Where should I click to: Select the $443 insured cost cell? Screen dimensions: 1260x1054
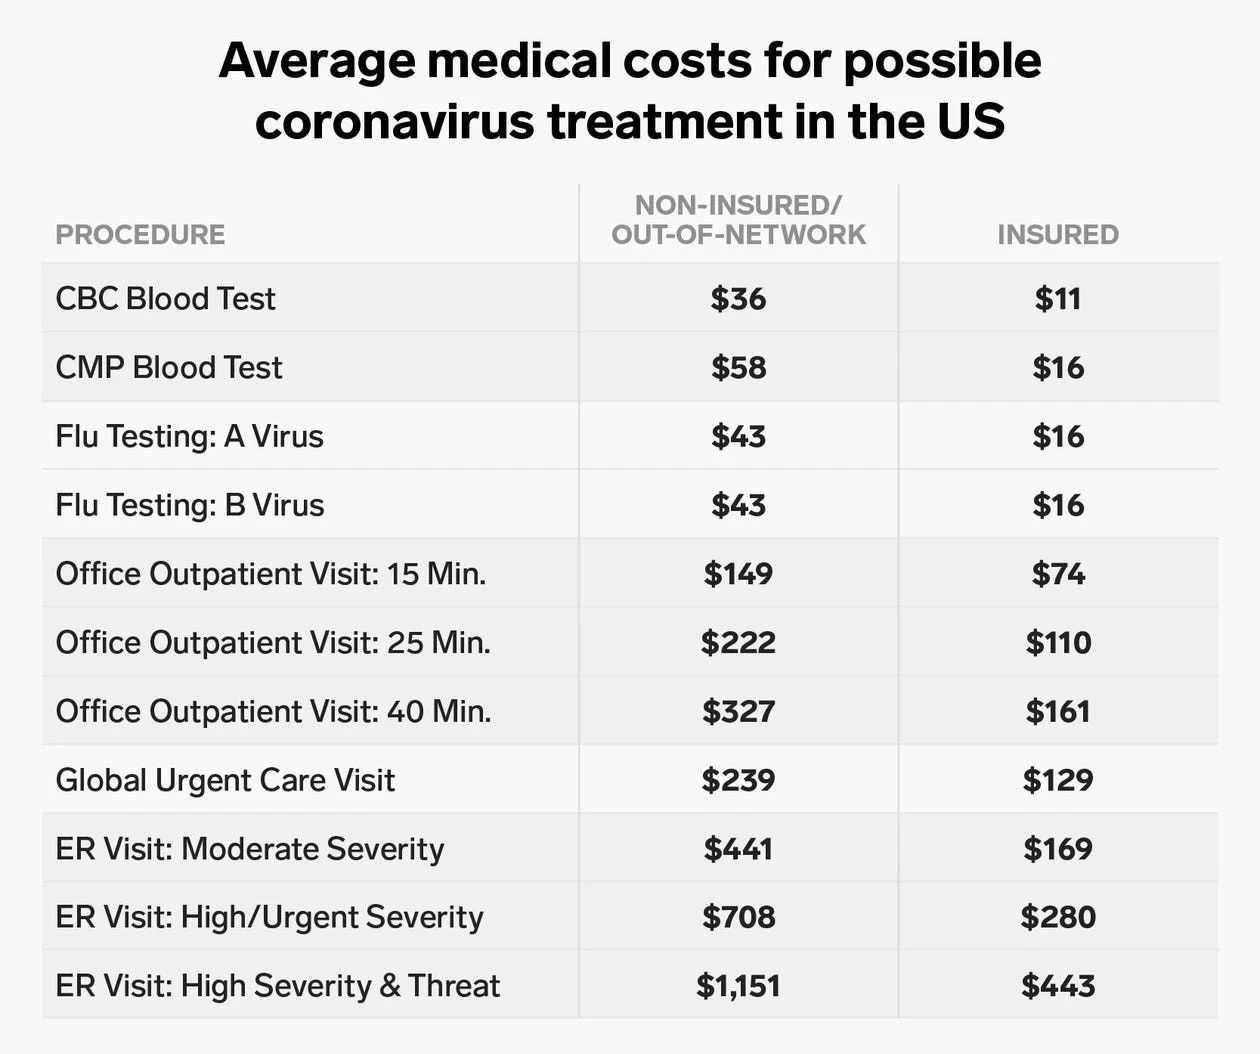tap(1058, 986)
